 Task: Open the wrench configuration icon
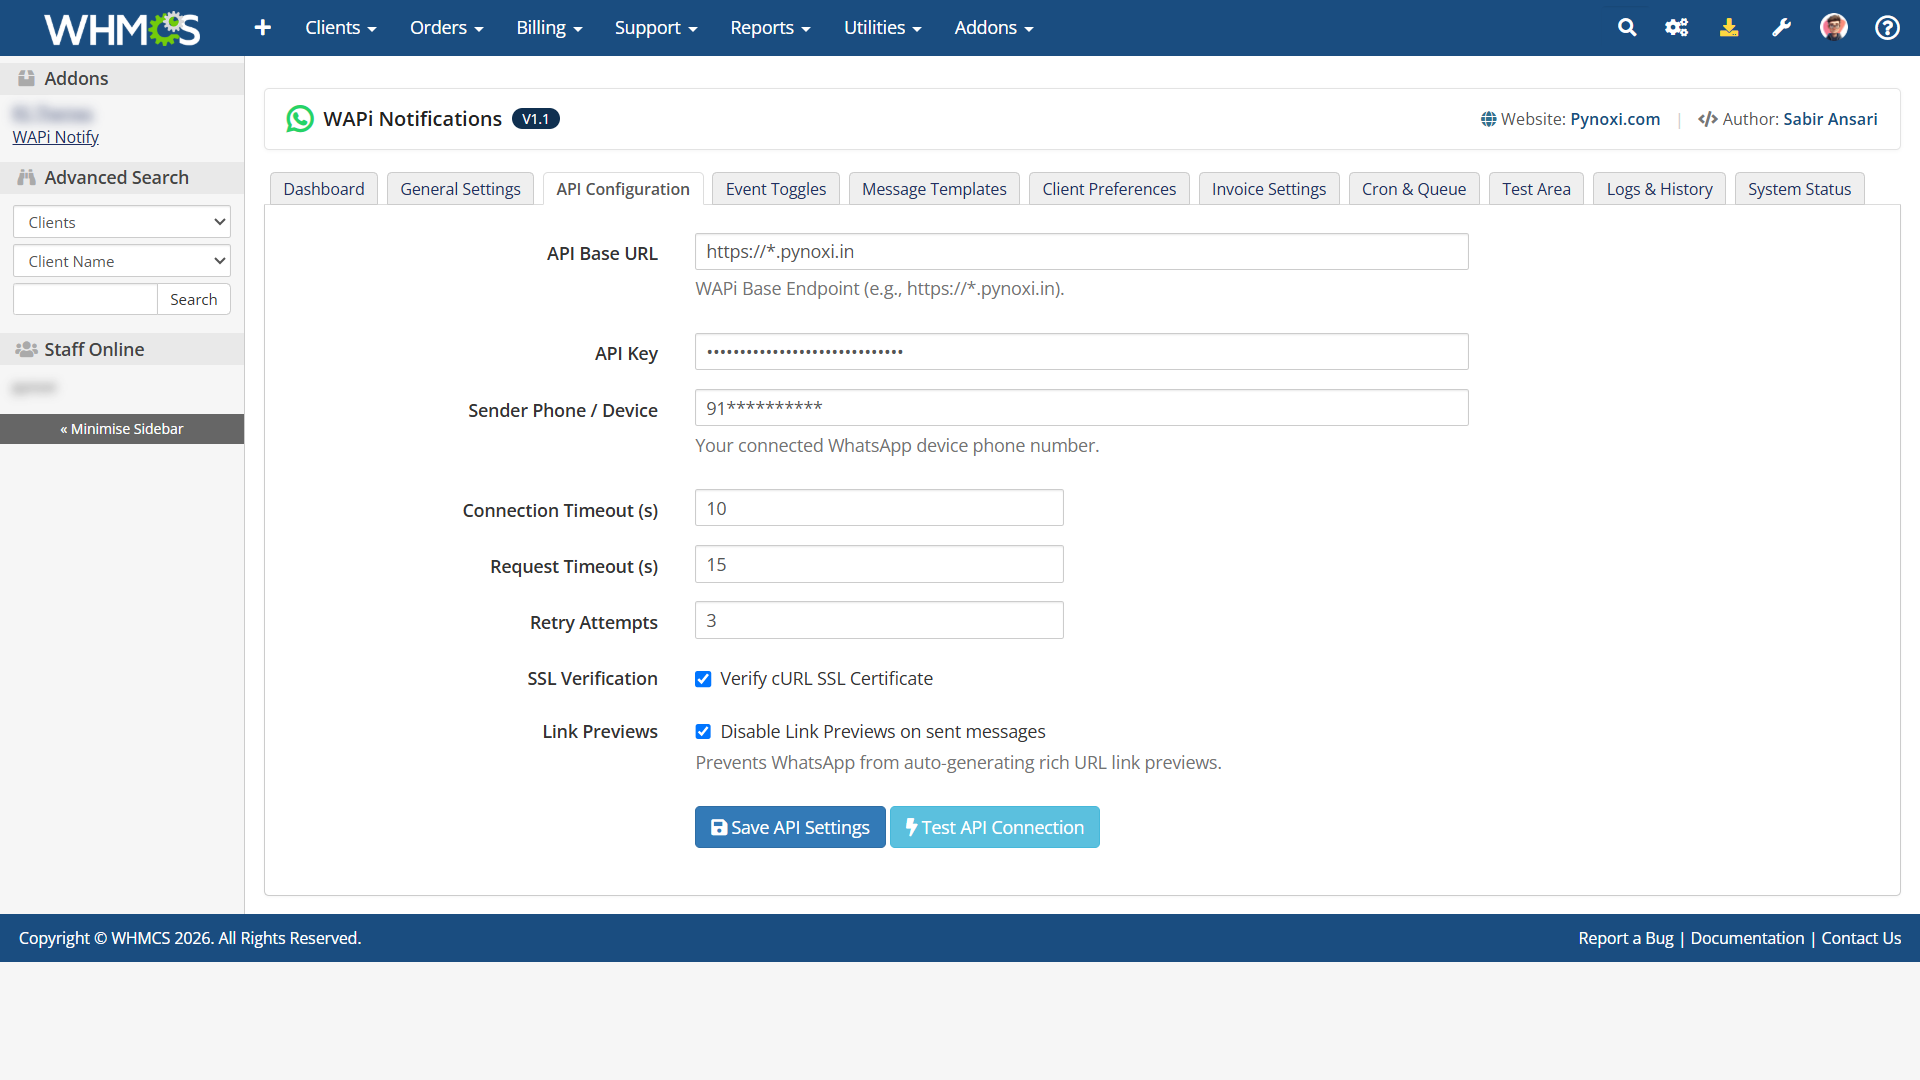[x=1781, y=28]
